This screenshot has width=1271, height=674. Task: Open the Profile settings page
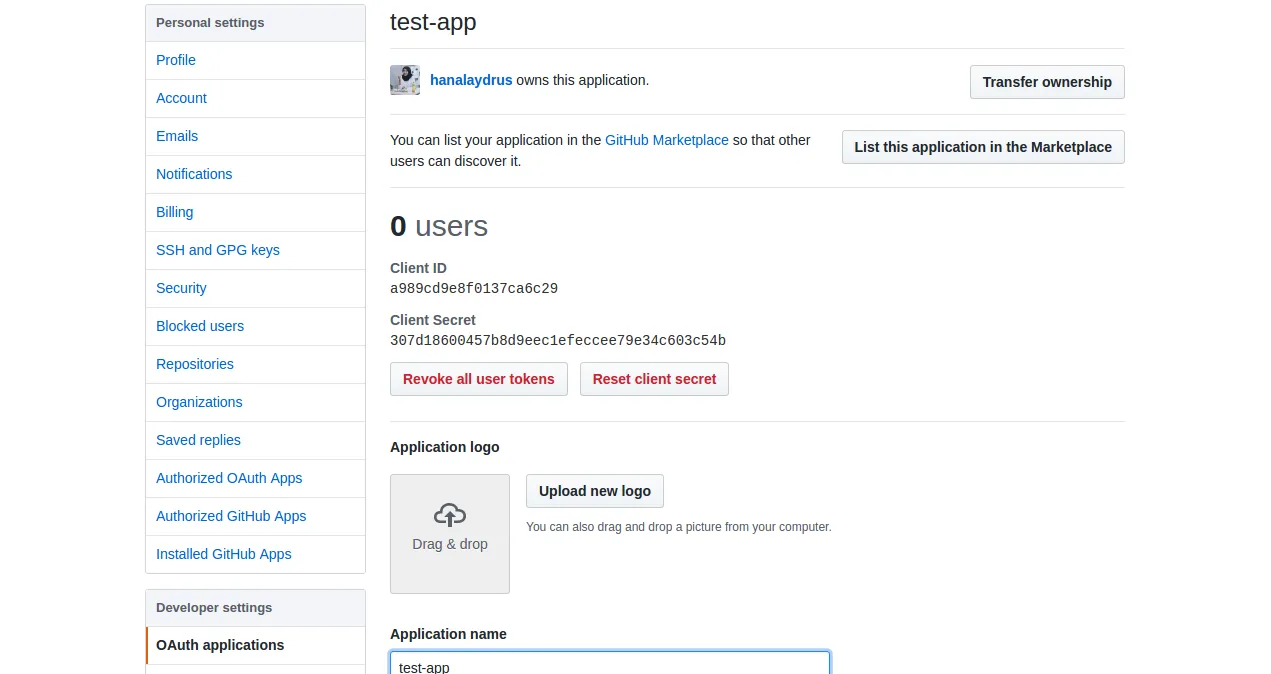coord(176,60)
